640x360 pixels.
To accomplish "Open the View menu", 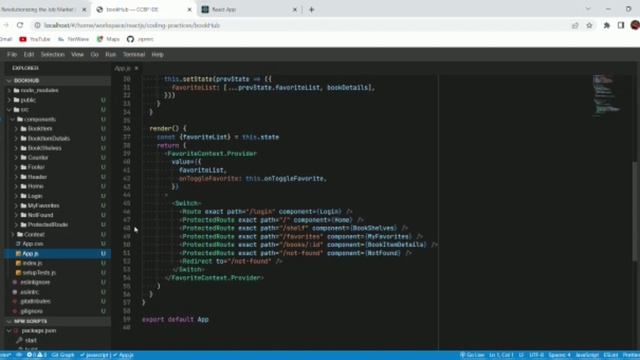I will (77, 54).
